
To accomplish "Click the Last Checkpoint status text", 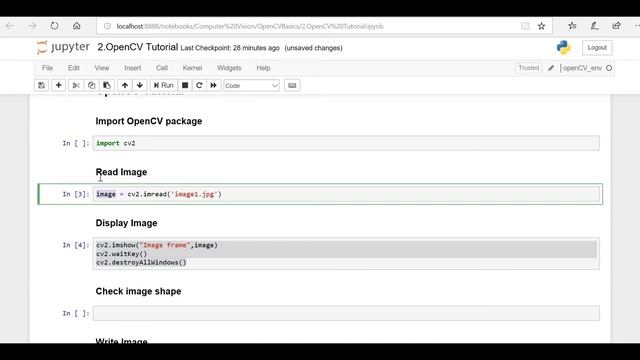I will pyautogui.click(x=230, y=48).
